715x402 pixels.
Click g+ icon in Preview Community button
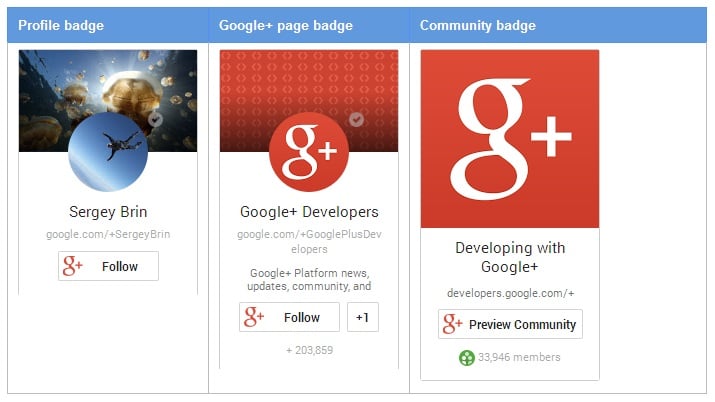pos(453,324)
